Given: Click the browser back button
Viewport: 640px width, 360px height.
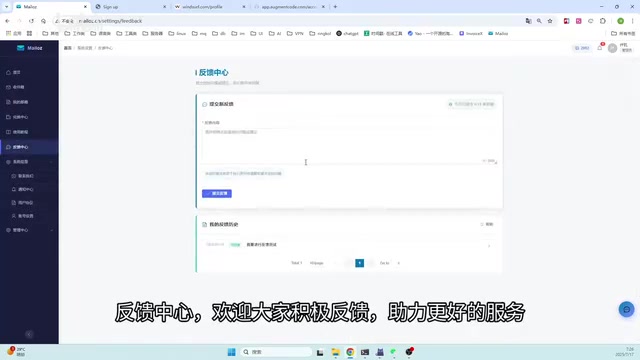Looking at the screenshot, I should 7,21.
